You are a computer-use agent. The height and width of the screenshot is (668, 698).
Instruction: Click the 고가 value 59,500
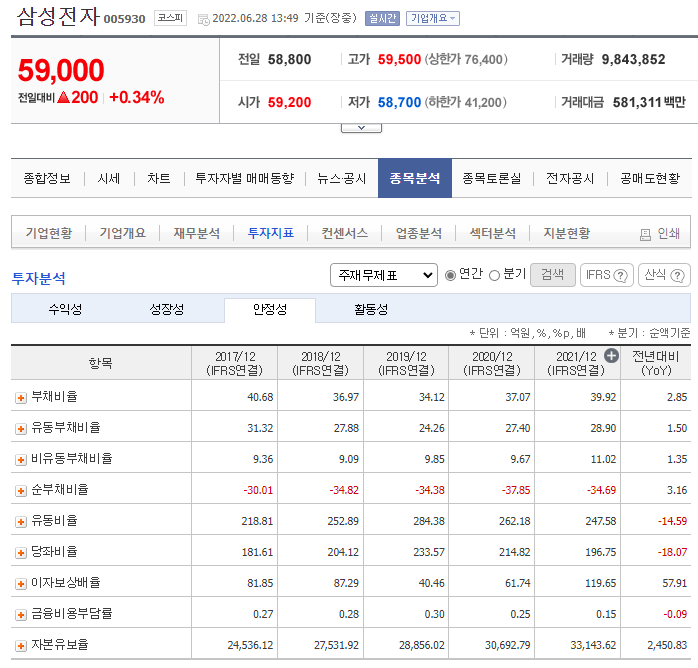[399, 60]
